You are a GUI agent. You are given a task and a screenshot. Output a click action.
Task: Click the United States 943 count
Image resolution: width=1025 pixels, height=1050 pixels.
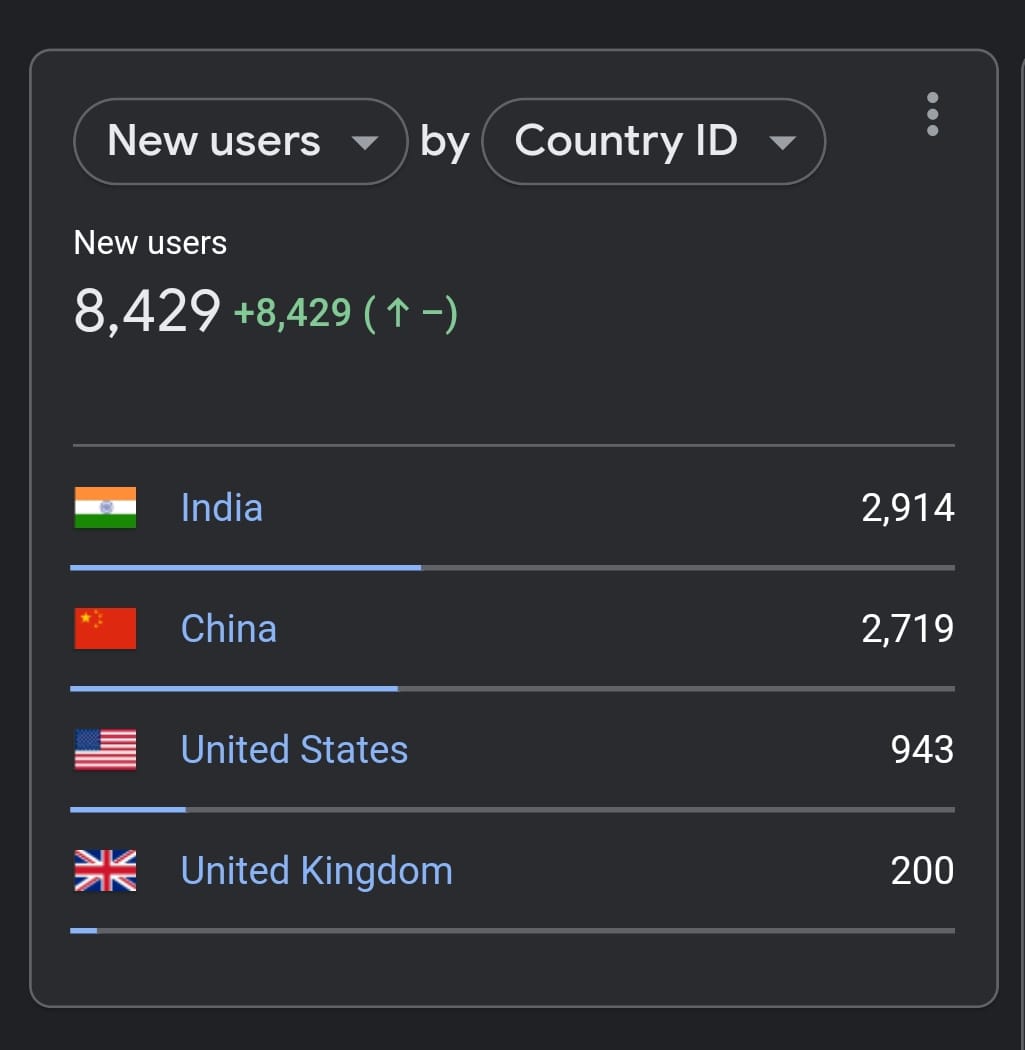pos(922,750)
